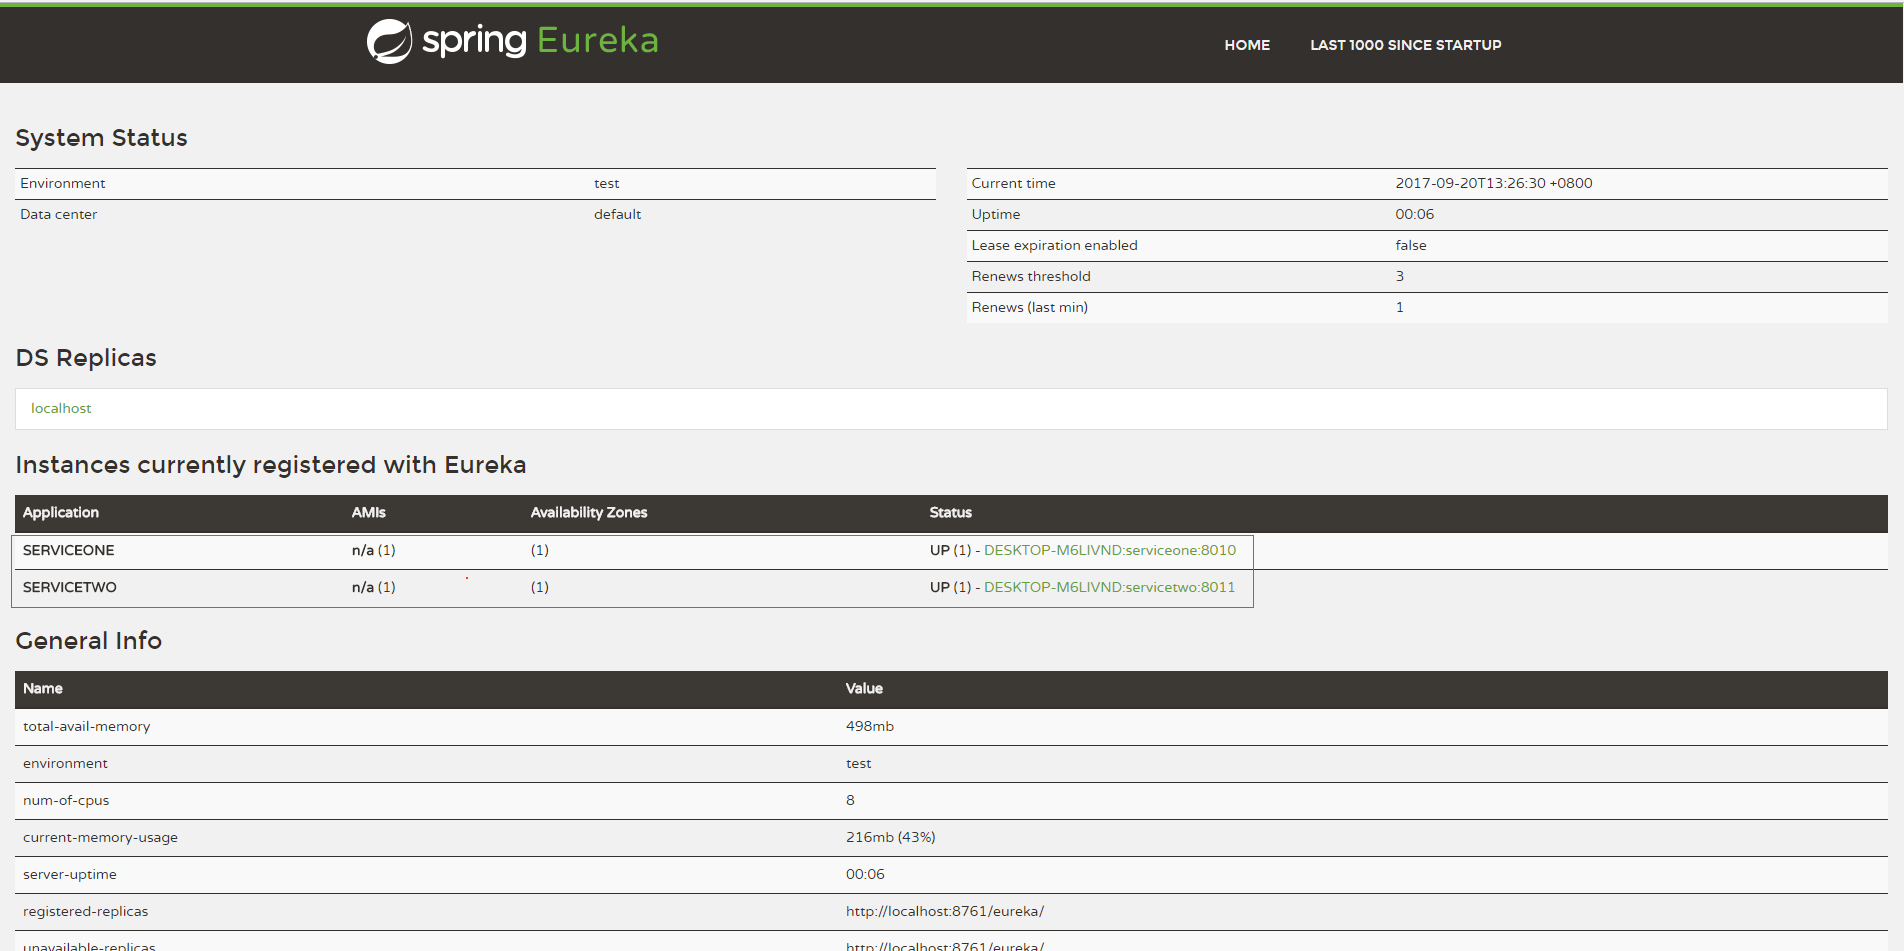Click the Status column header
The image size is (1904, 951).
point(951,512)
